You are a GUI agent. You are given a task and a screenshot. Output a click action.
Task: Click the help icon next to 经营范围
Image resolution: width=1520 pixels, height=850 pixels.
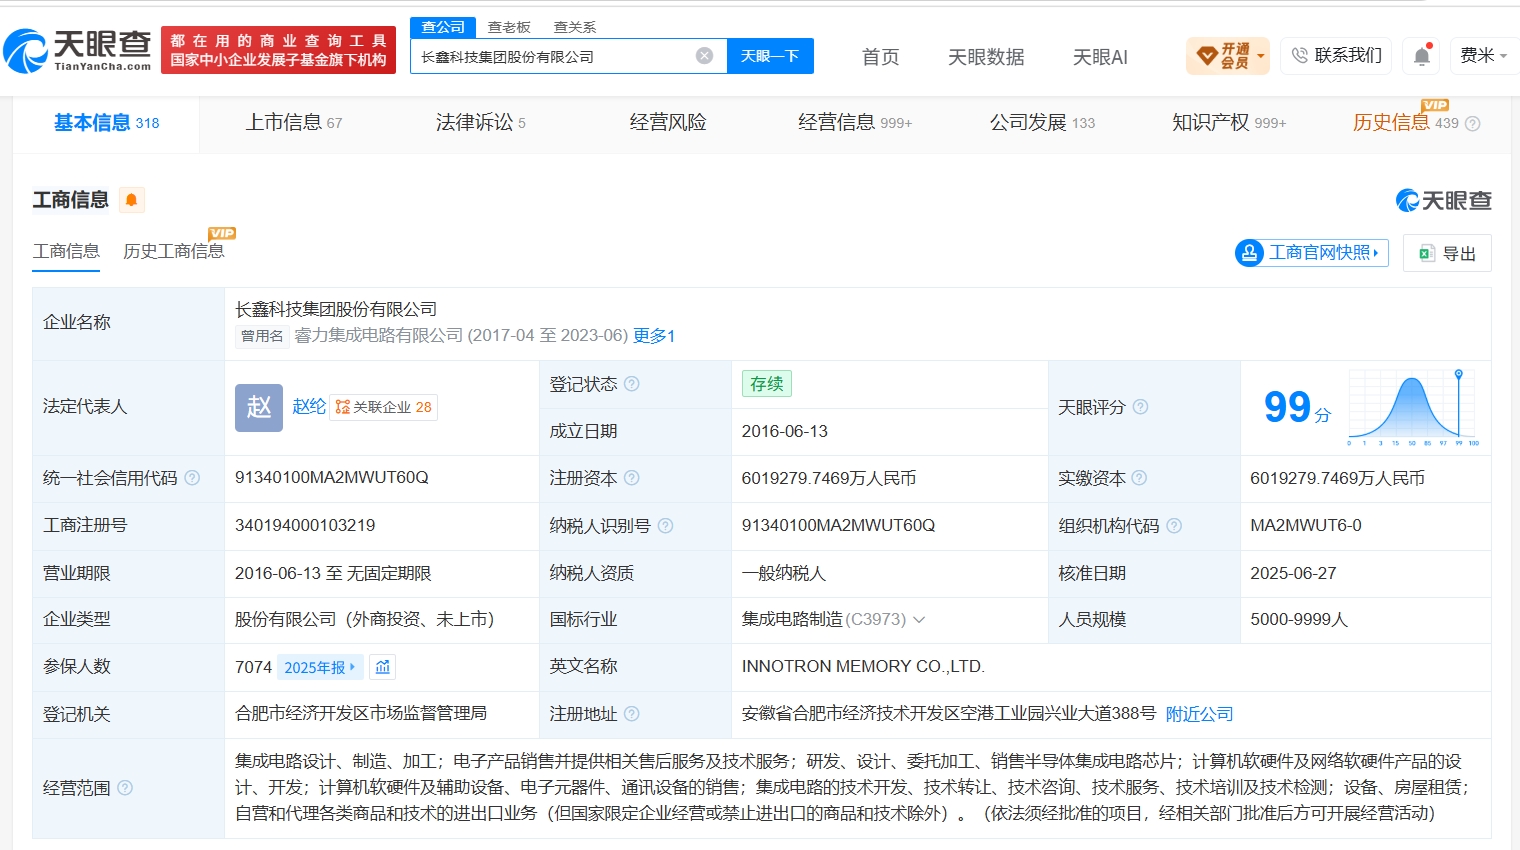[125, 788]
